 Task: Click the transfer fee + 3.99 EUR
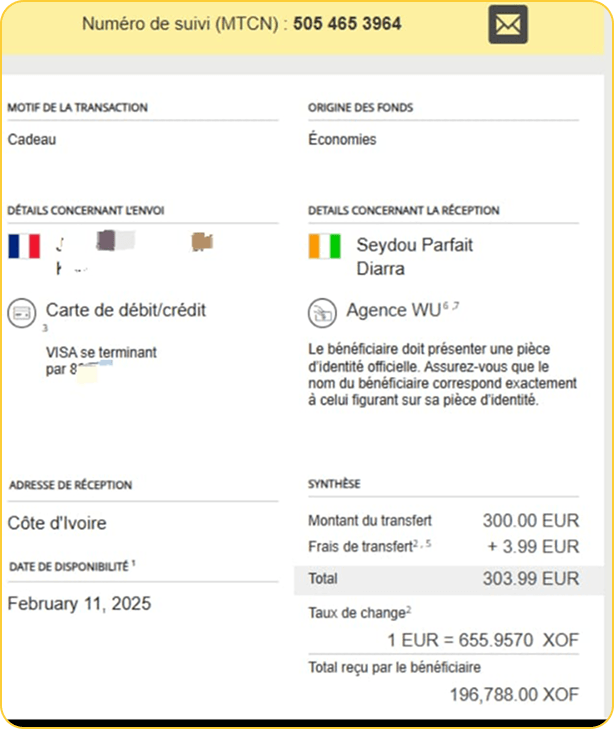tap(532, 546)
